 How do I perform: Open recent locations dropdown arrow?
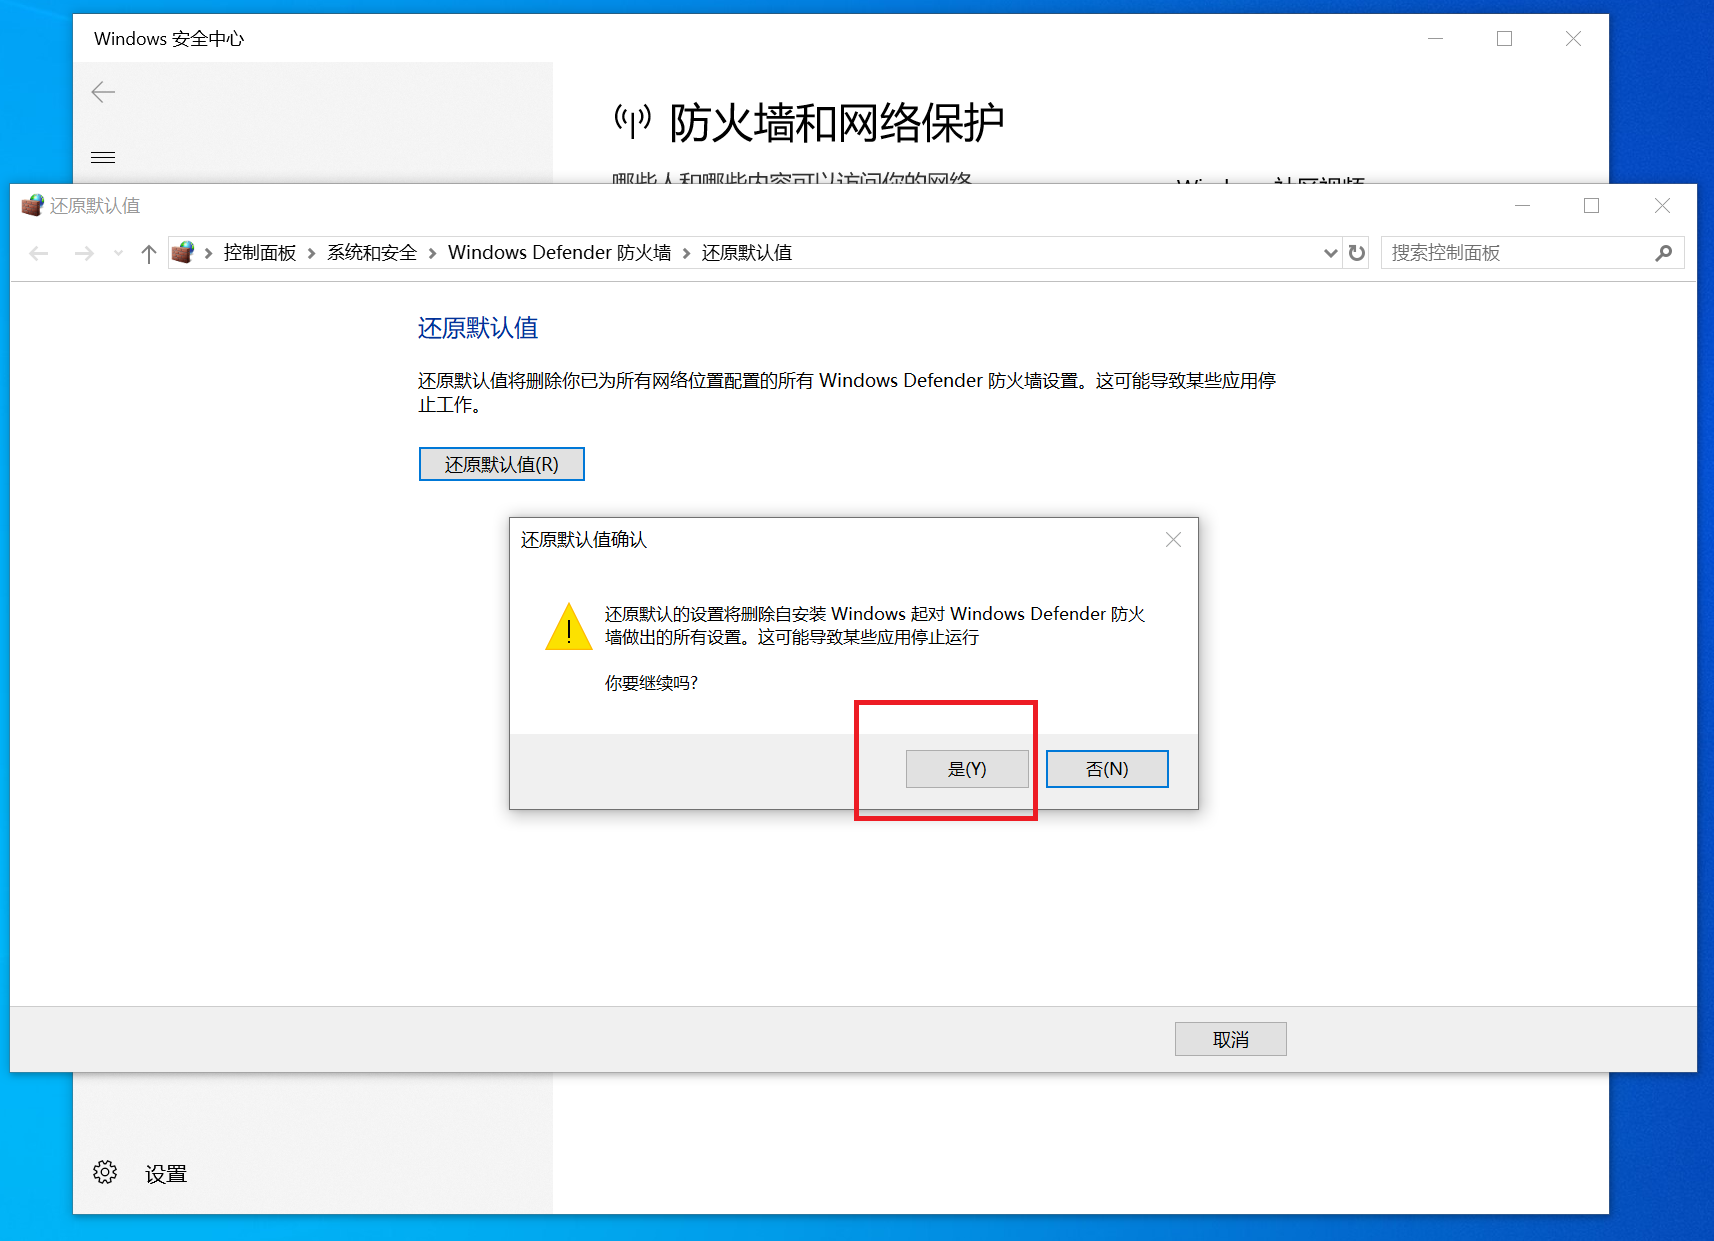point(119,253)
